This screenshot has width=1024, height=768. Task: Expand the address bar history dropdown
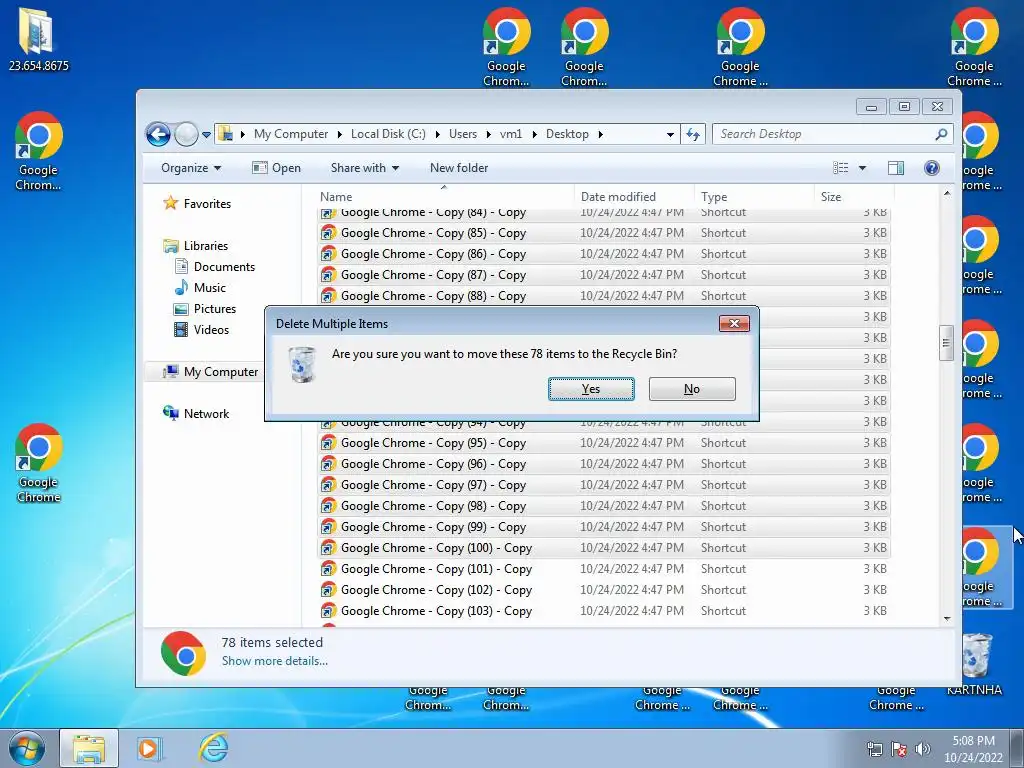(670, 135)
